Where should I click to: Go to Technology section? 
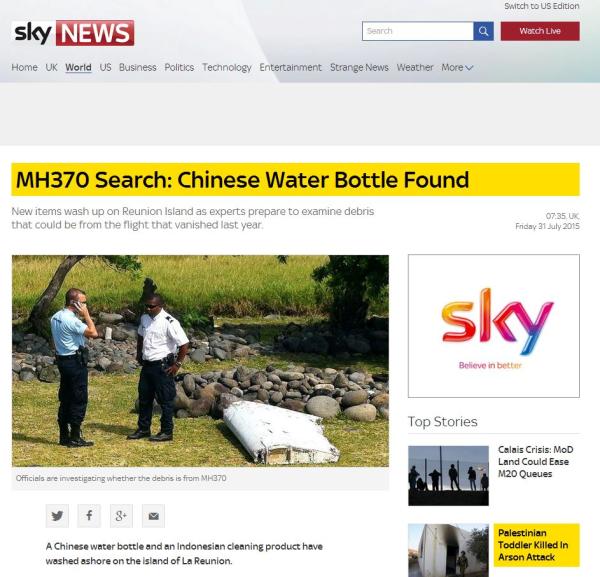tap(227, 67)
